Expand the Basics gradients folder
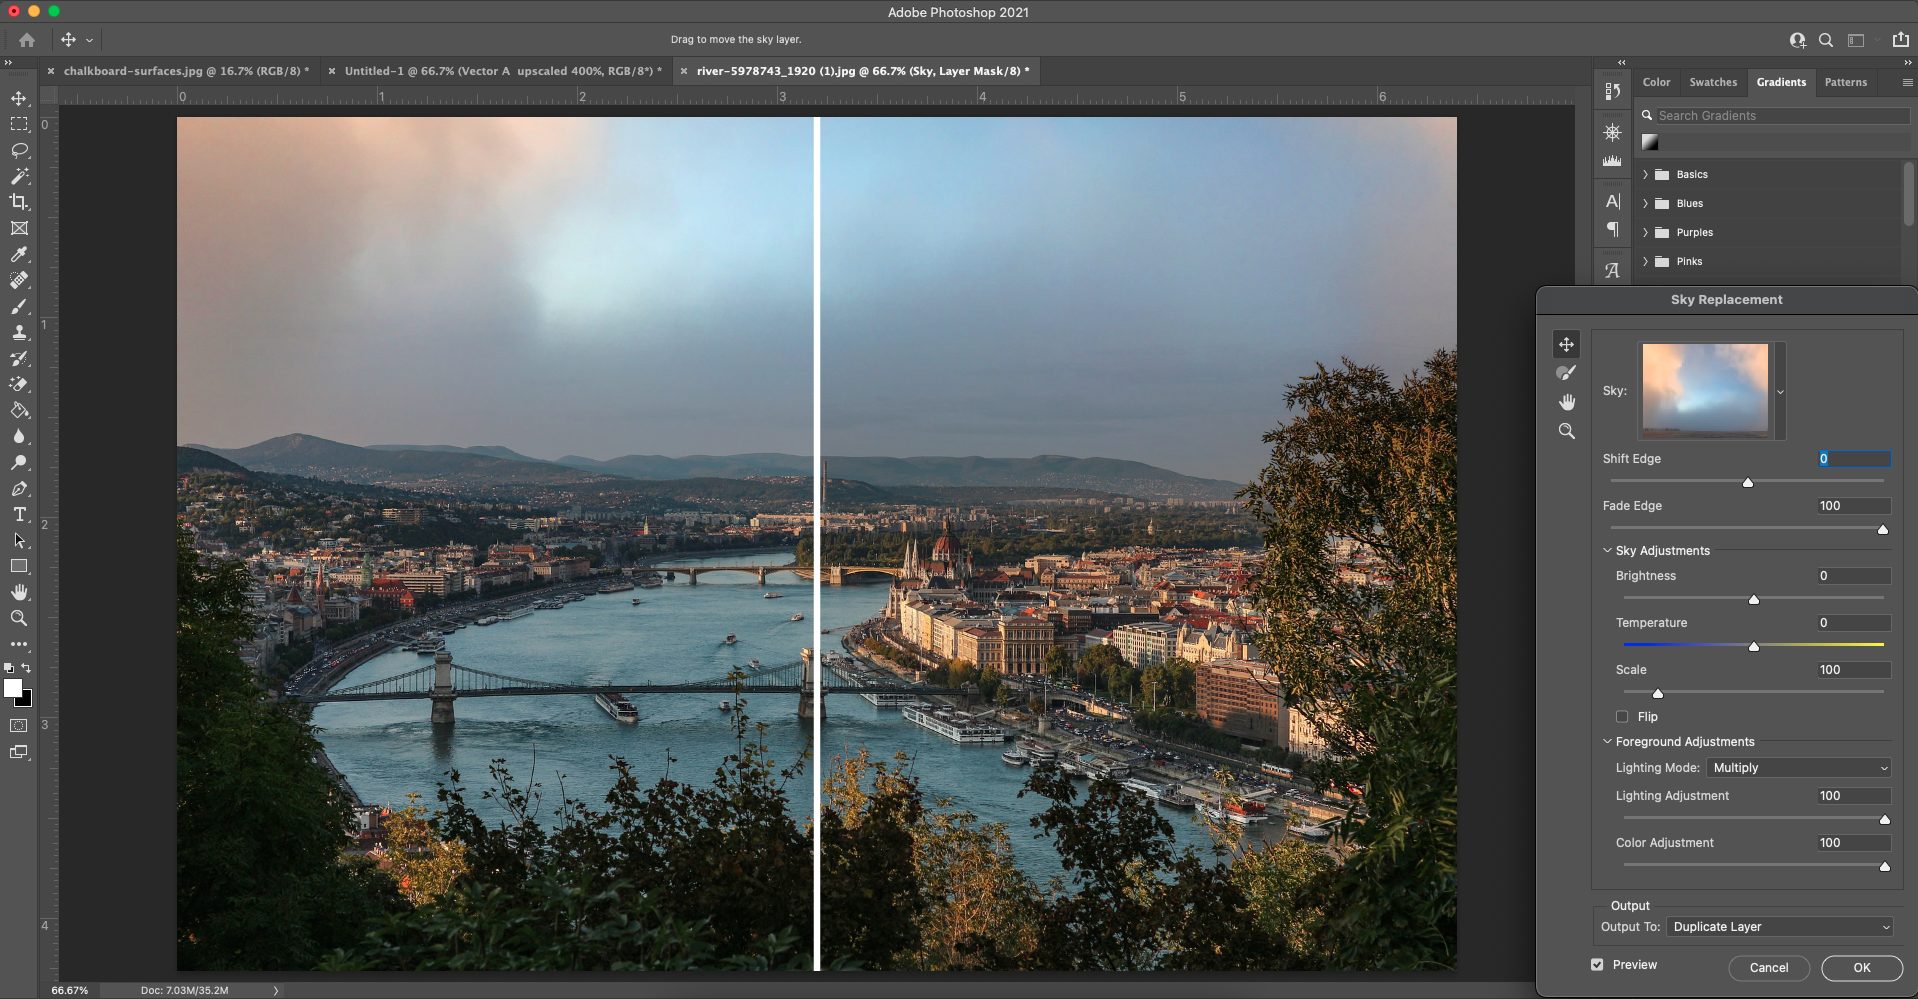 pyautogui.click(x=1645, y=174)
